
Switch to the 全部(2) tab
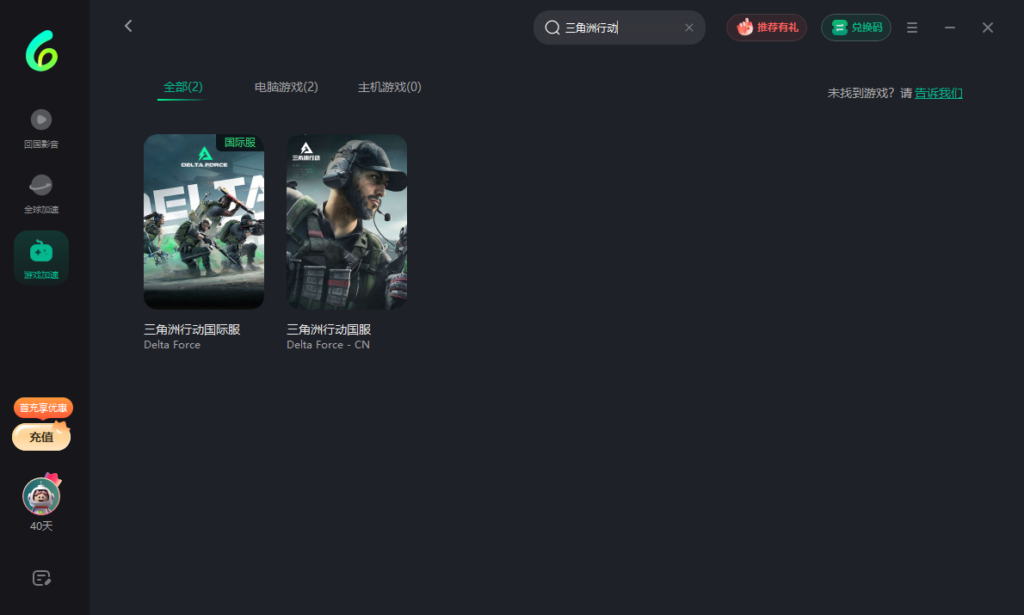point(182,87)
